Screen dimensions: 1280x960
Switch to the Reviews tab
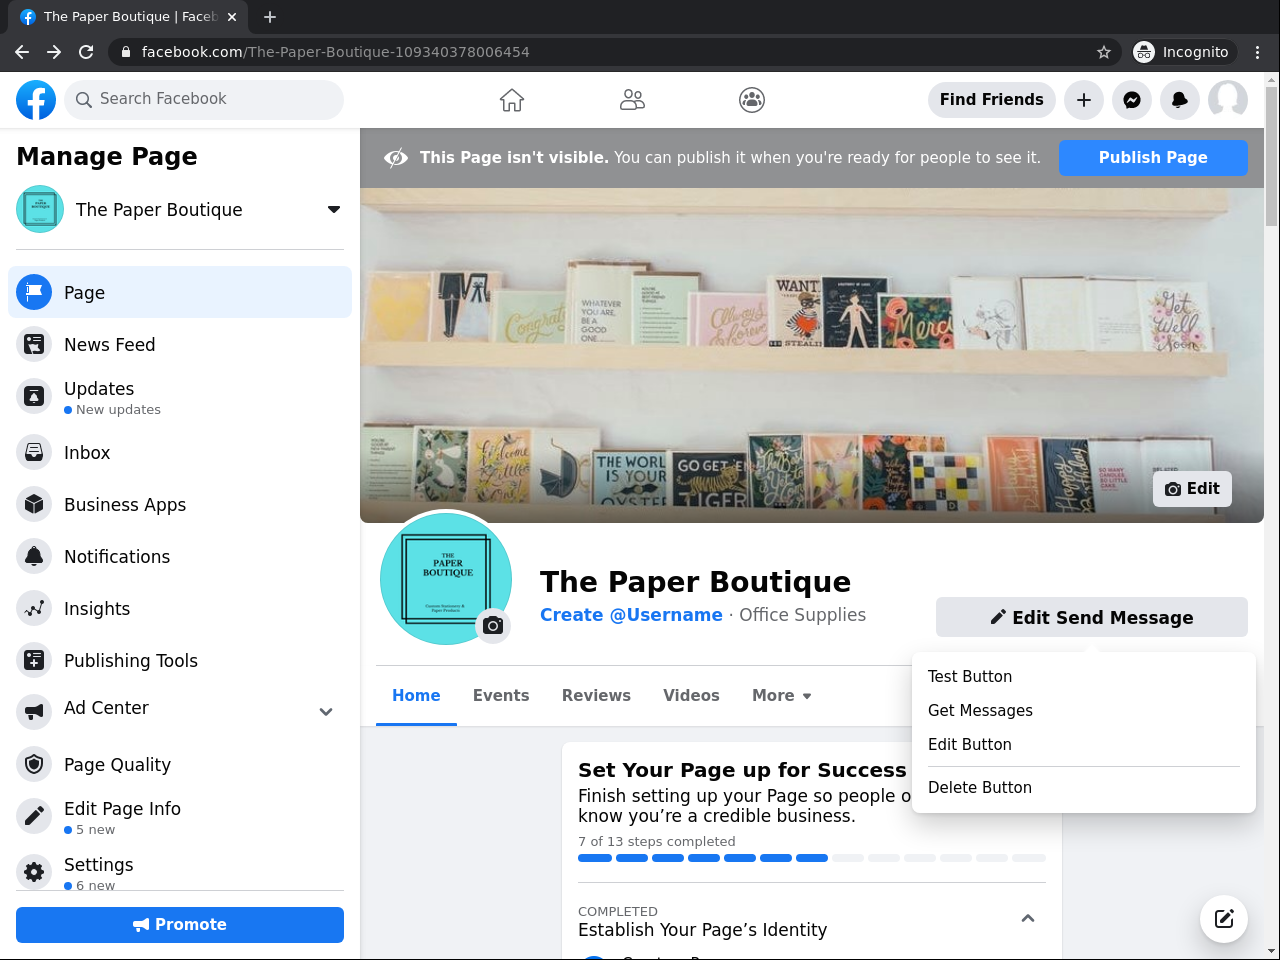(596, 696)
